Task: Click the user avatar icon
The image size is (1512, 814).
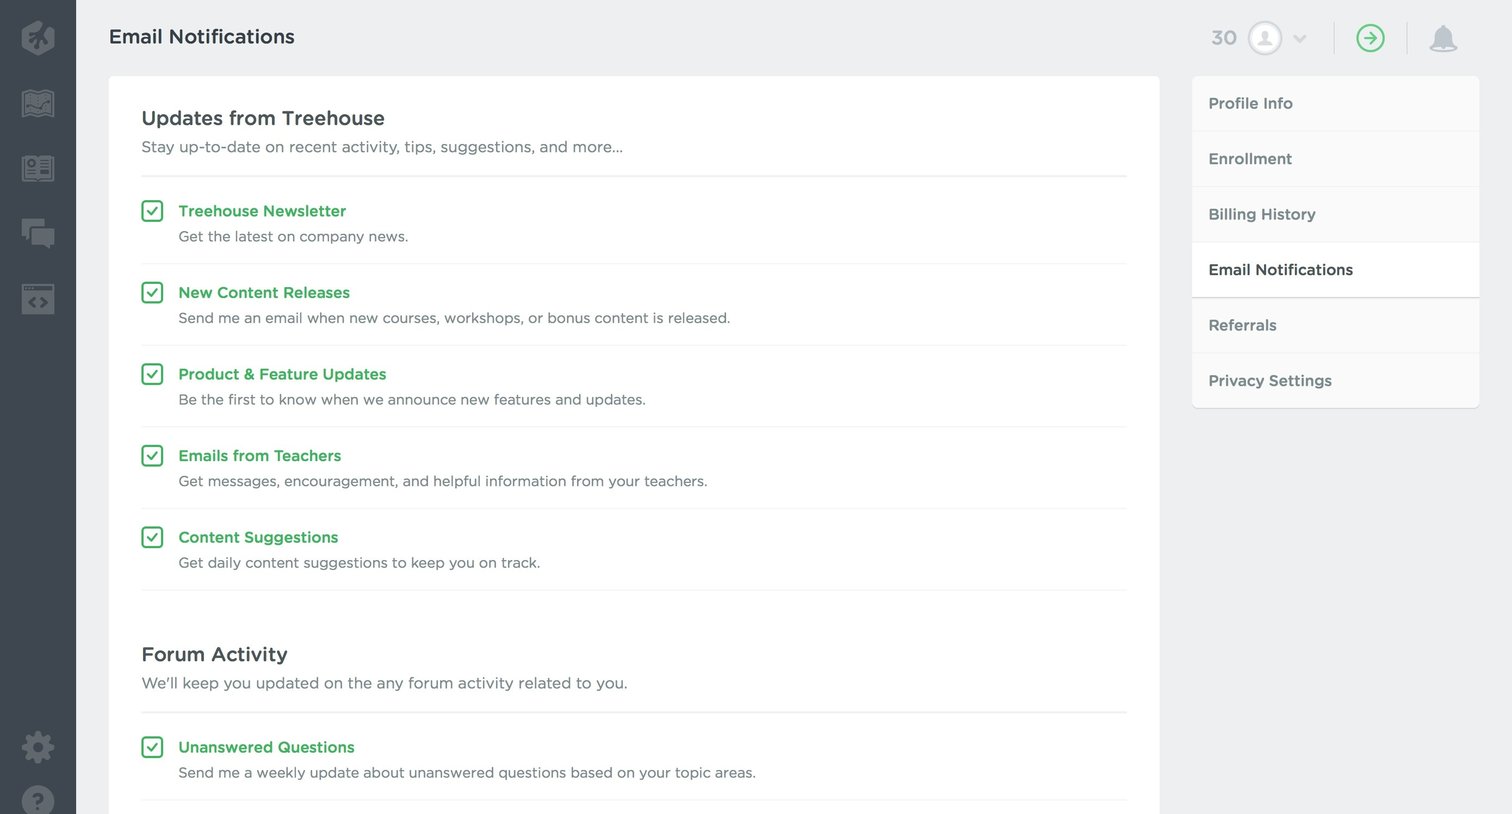Action: (x=1265, y=38)
